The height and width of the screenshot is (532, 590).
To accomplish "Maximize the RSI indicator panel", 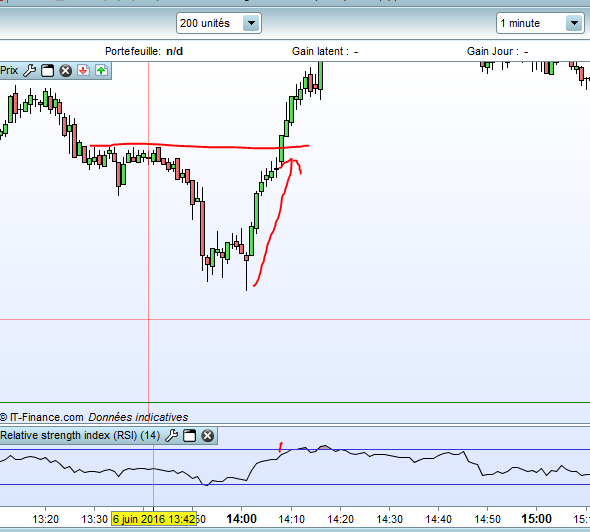I will tap(189, 435).
